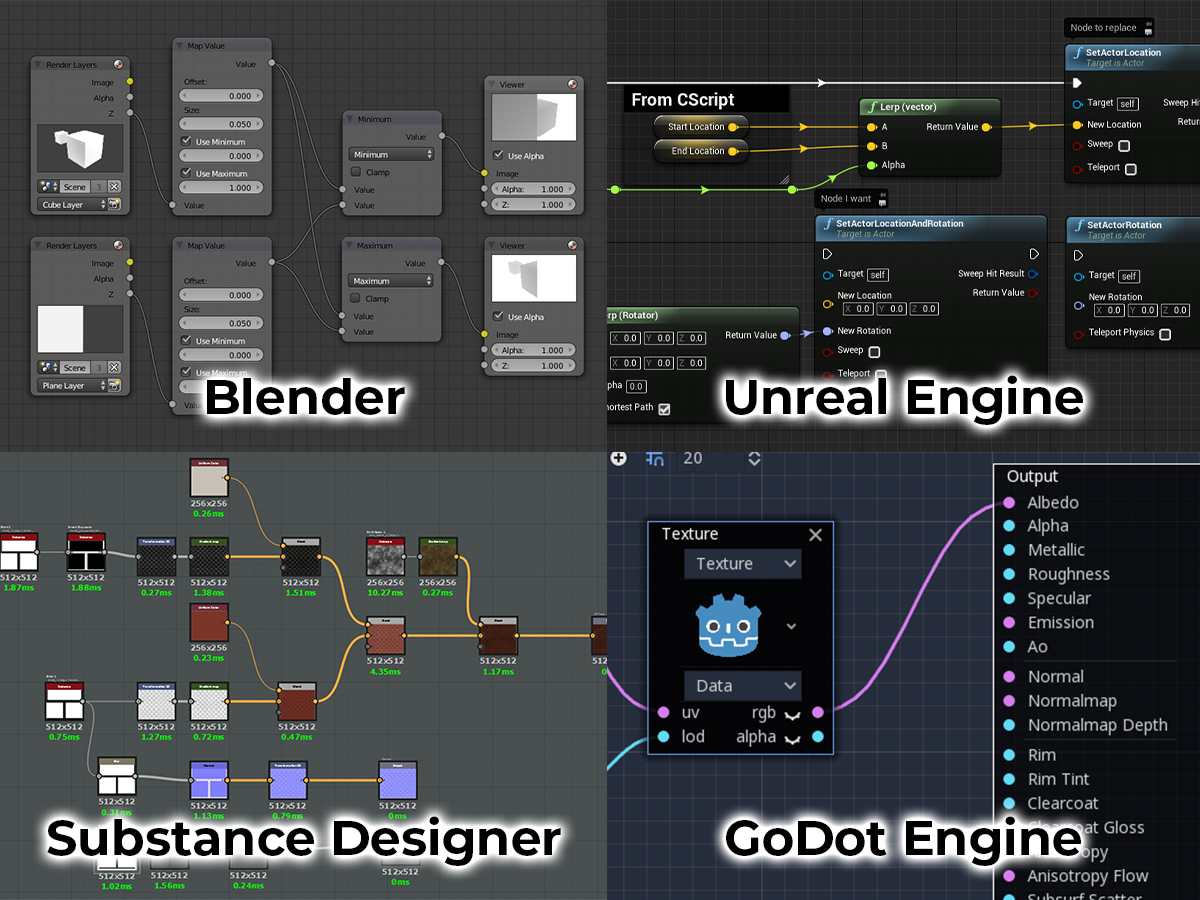
Task: Open the Data dropdown in the Texture node
Action: (x=742, y=685)
